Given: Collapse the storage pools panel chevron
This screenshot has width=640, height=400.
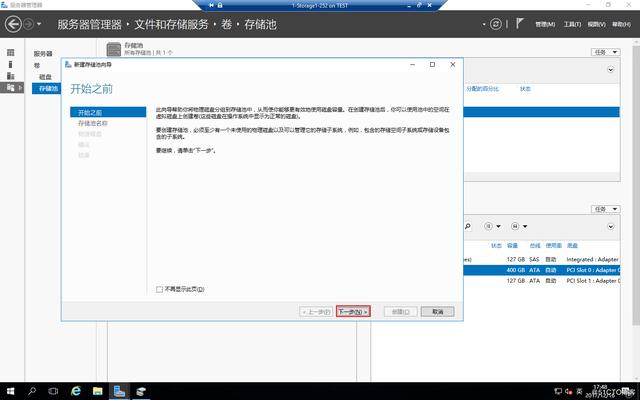Looking at the screenshot, I should [x=611, y=70].
